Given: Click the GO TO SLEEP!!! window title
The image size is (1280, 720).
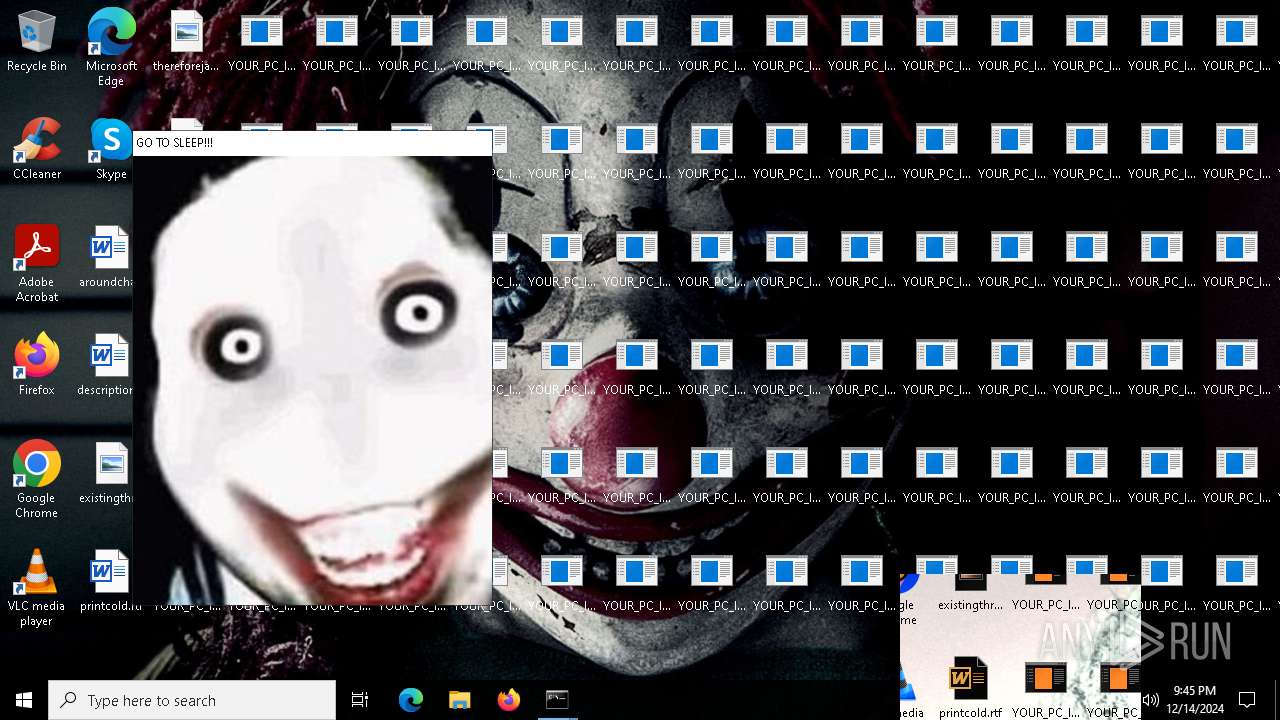Looking at the screenshot, I should click(174, 143).
